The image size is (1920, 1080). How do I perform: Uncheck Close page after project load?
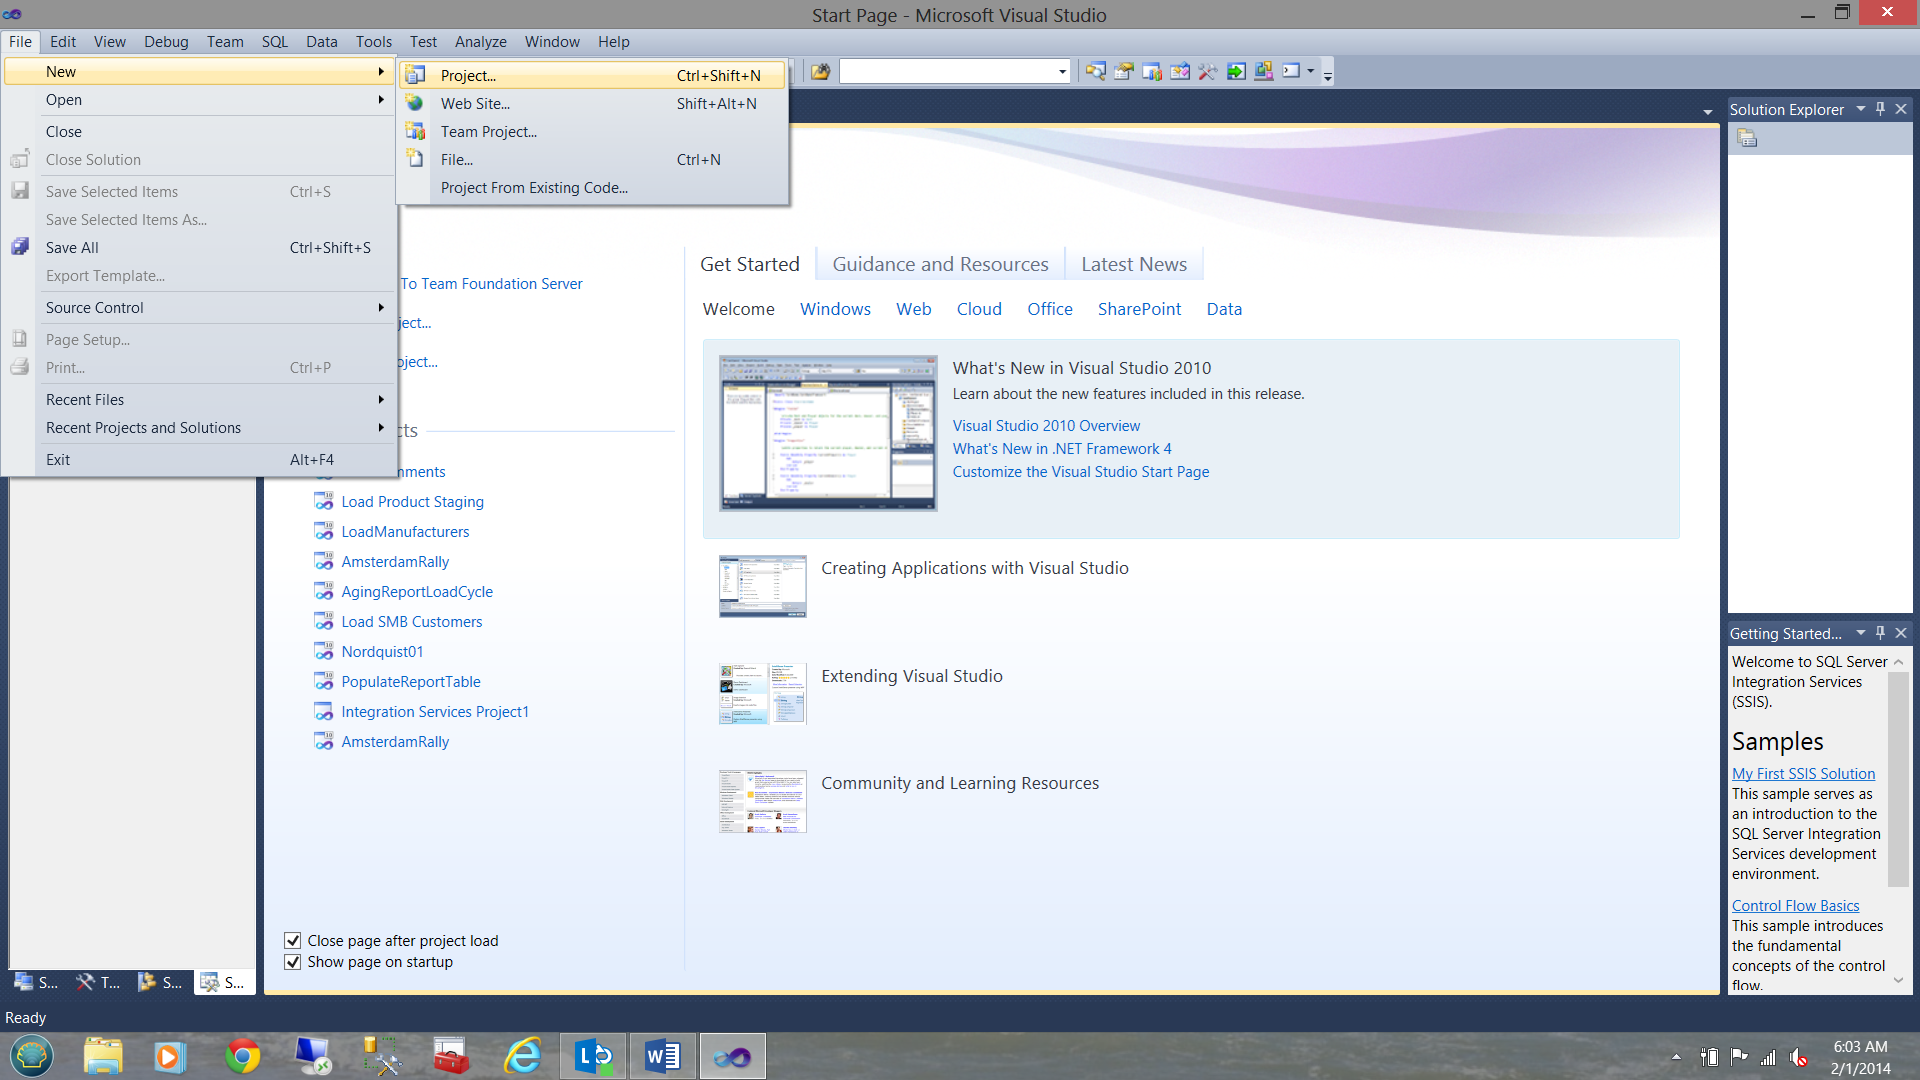[293, 940]
